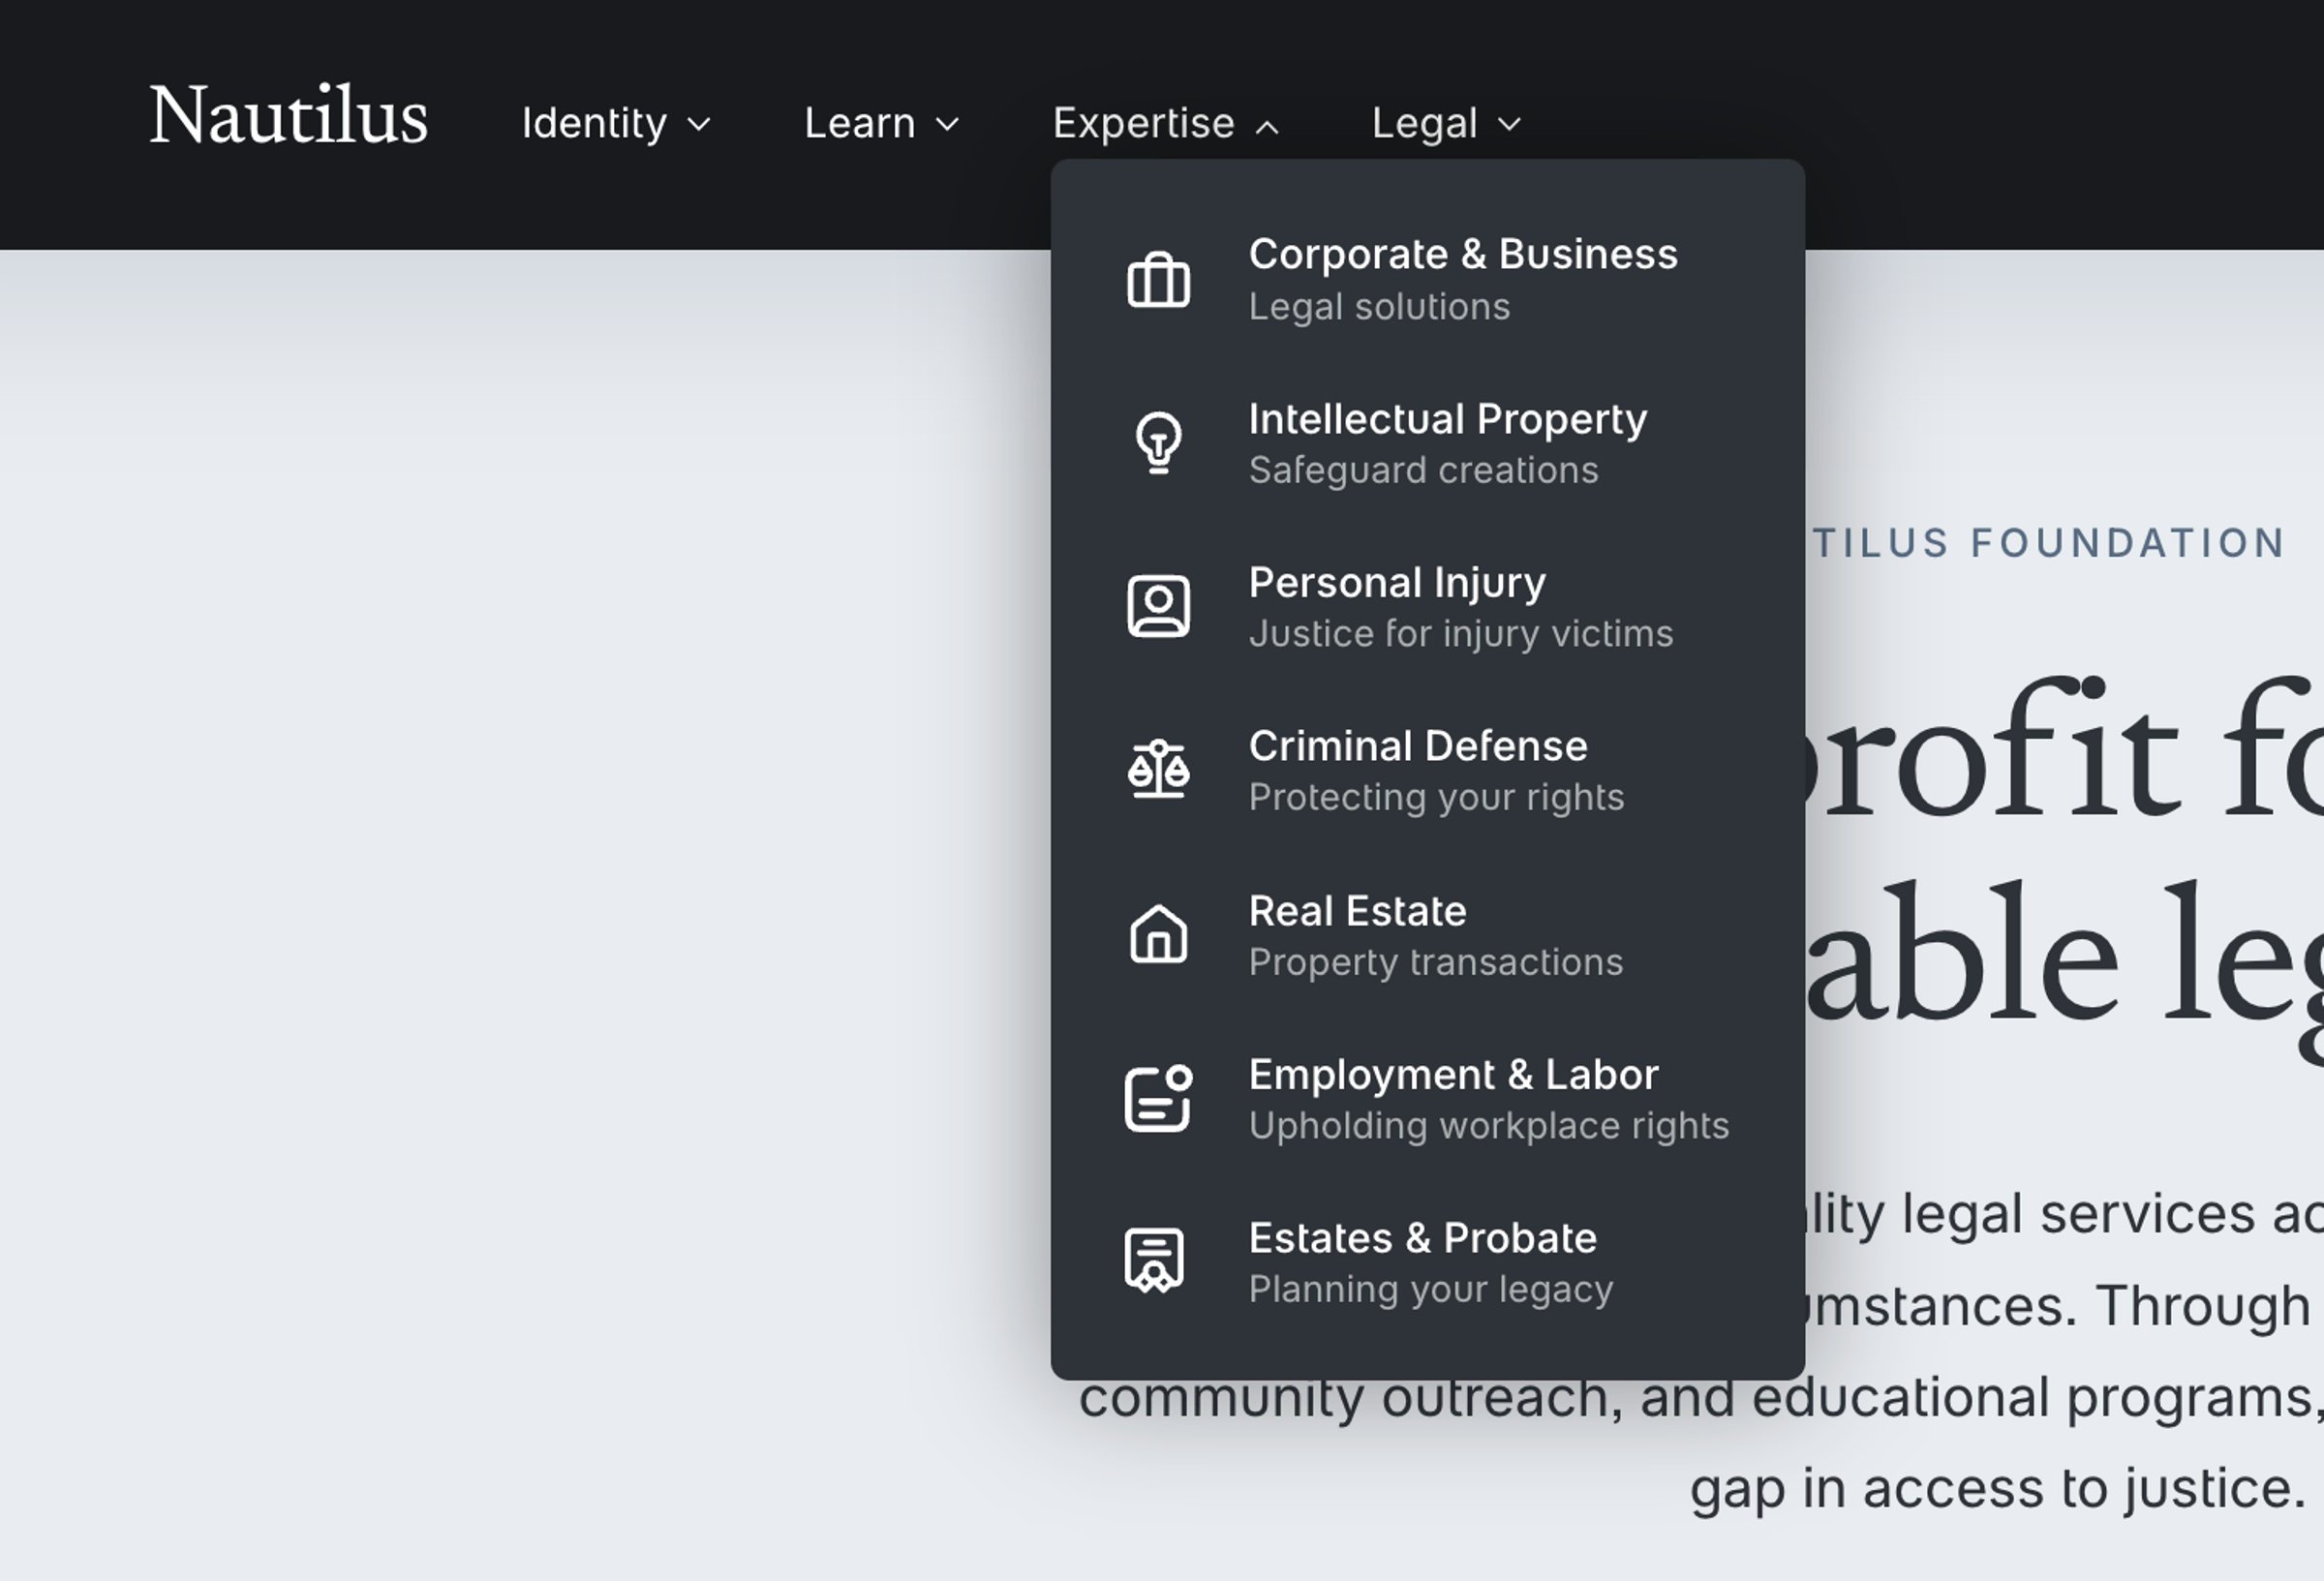Click the chevron beside Learn

click(947, 125)
